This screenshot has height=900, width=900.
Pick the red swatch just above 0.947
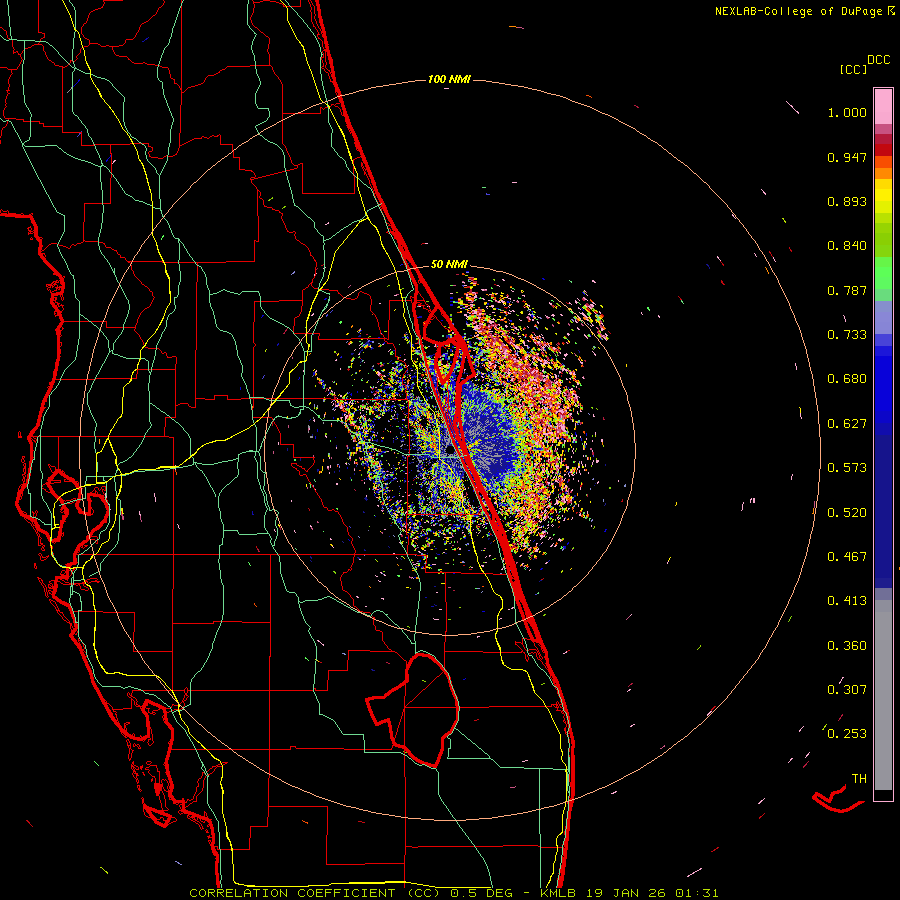click(883, 150)
